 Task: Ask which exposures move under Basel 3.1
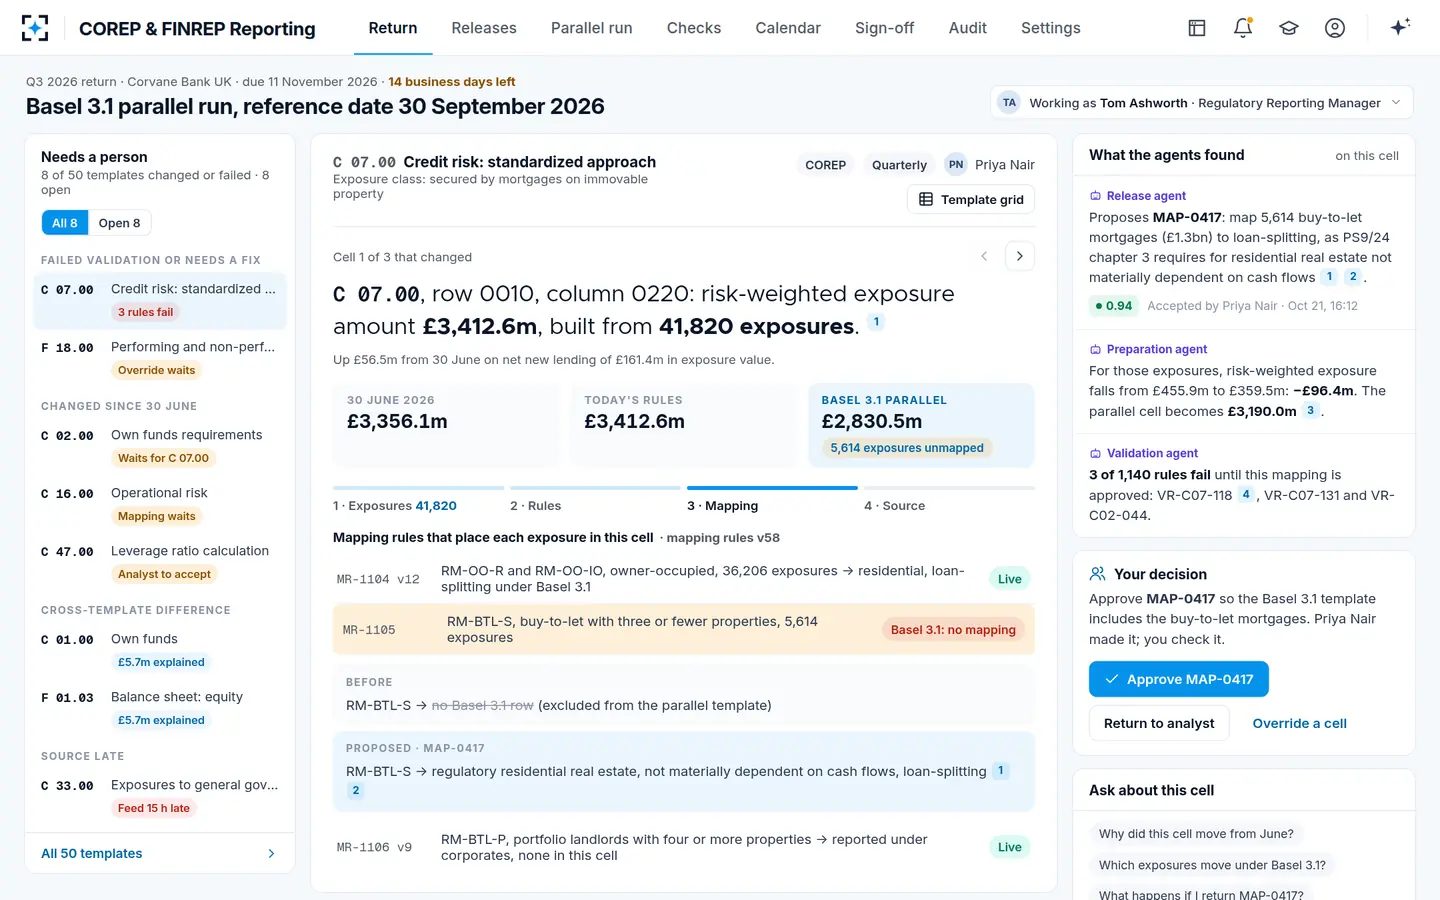coord(1212,865)
